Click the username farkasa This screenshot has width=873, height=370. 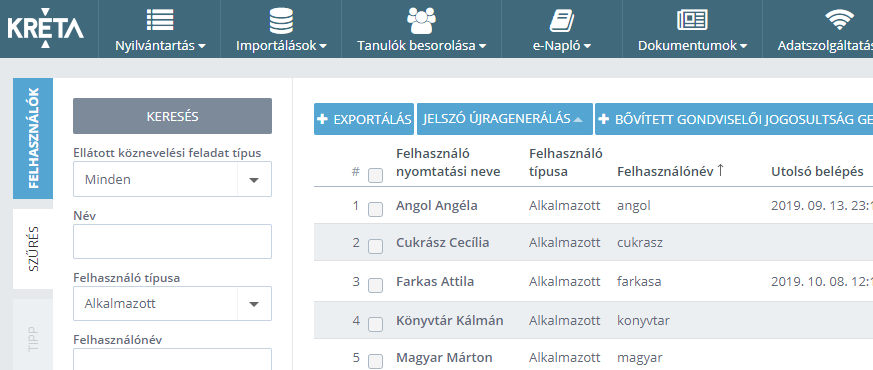pyautogui.click(x=639, y=282)
